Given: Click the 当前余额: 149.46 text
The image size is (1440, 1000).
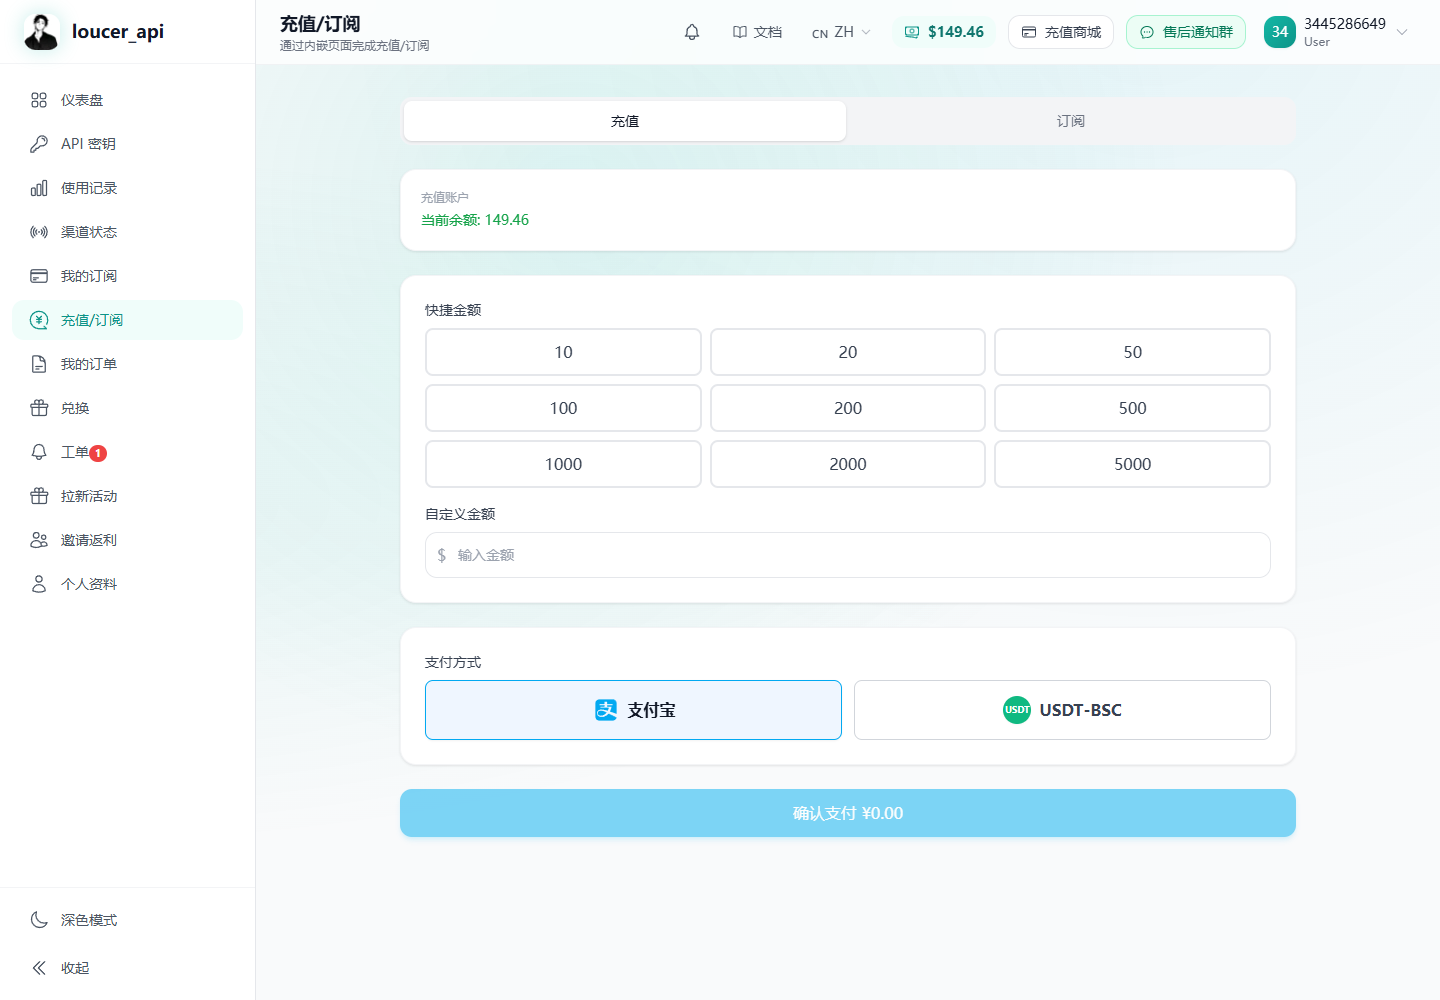Looking at the screenshot, I should click(475, 220).
